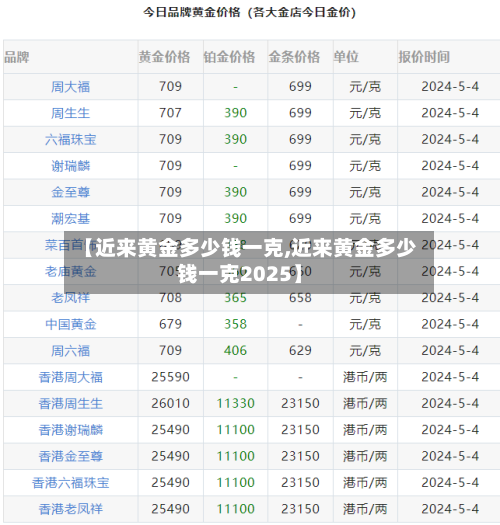This screenshot has width=500, height=525.
Task: Open the 香港周生生 brand link
Action: click(x=70, y=403)
